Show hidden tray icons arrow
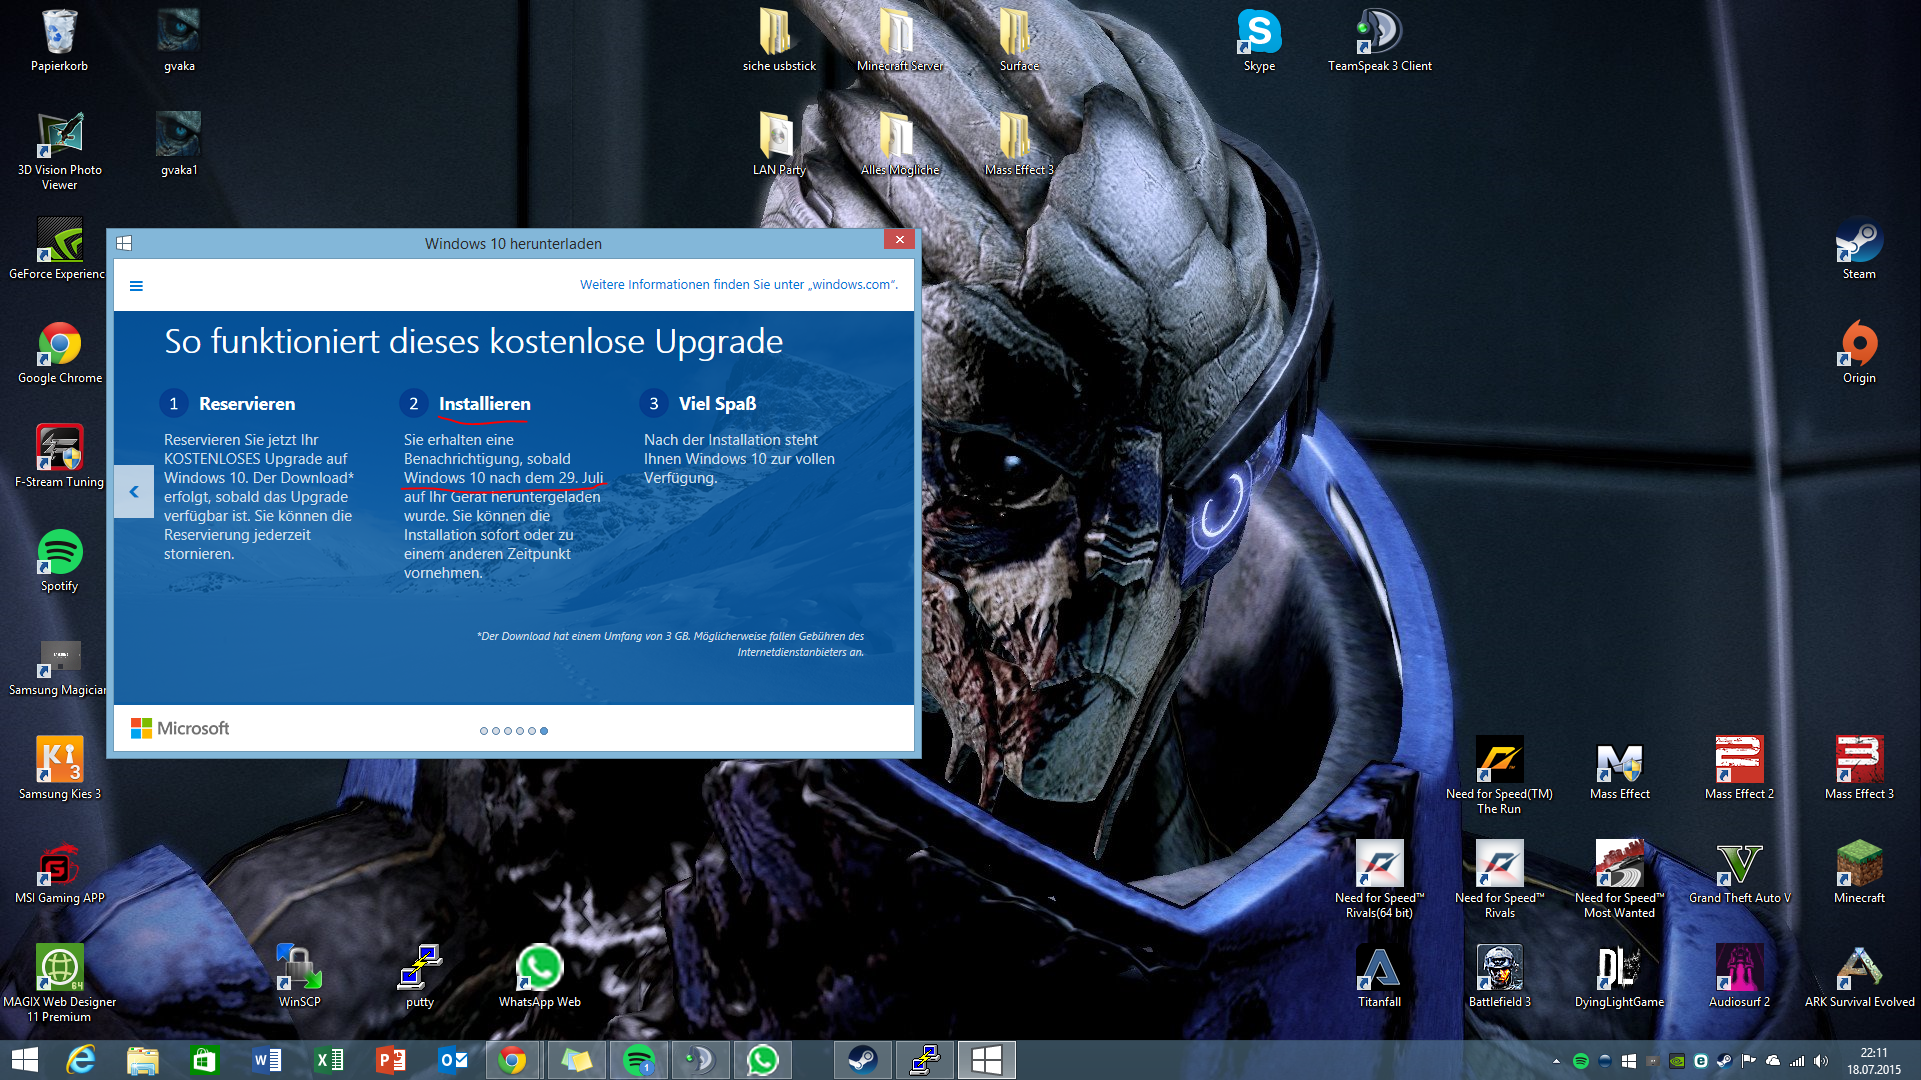Image resolution: width=1921 pixels, height=1080 pixels. tap(1556, 1061)
